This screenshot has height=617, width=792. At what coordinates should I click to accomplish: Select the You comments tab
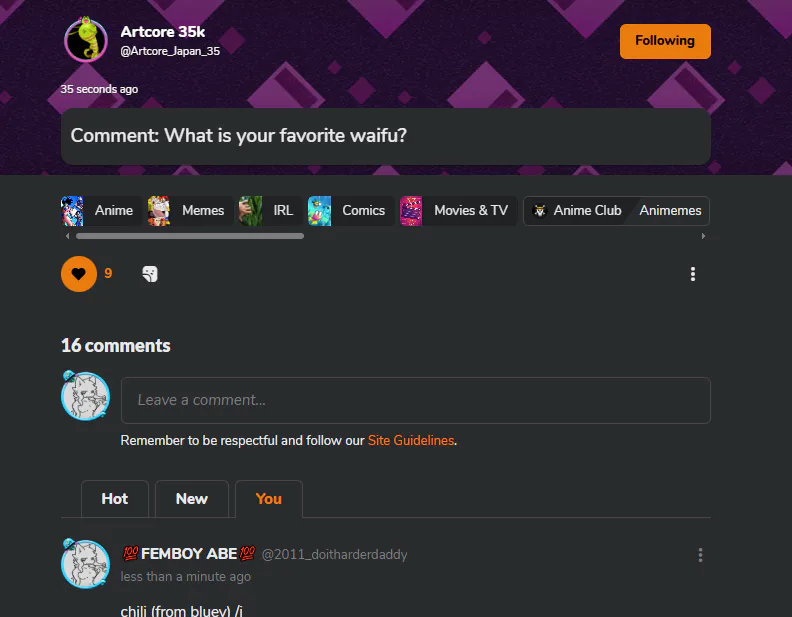(269, 499)
